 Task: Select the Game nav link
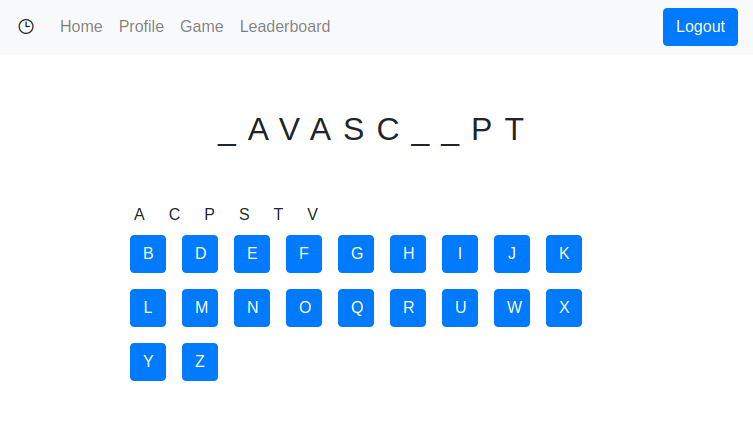tap(202, 27)
